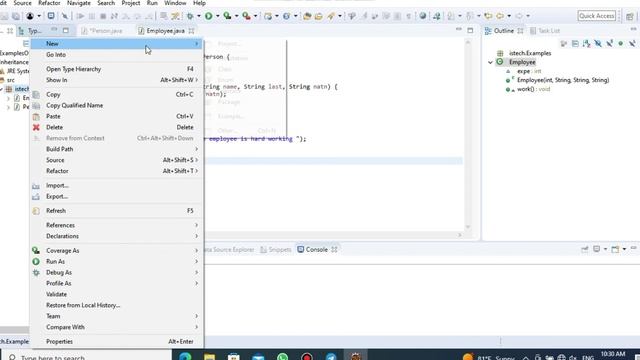Open the Run dropdown arrow beside green button
The height and width of the screenshot is (360, 640).
tap(217, 16)
